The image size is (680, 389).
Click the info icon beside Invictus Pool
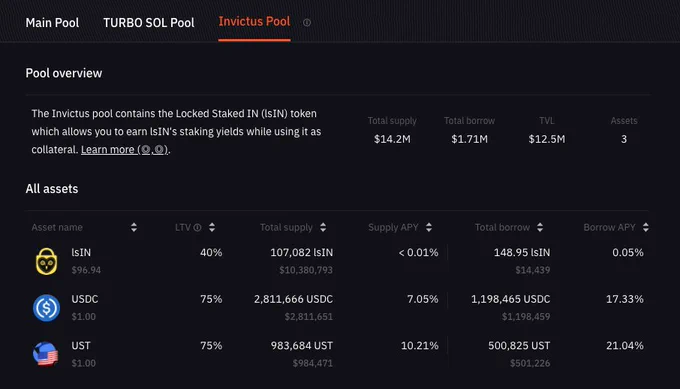pos(307,23)
